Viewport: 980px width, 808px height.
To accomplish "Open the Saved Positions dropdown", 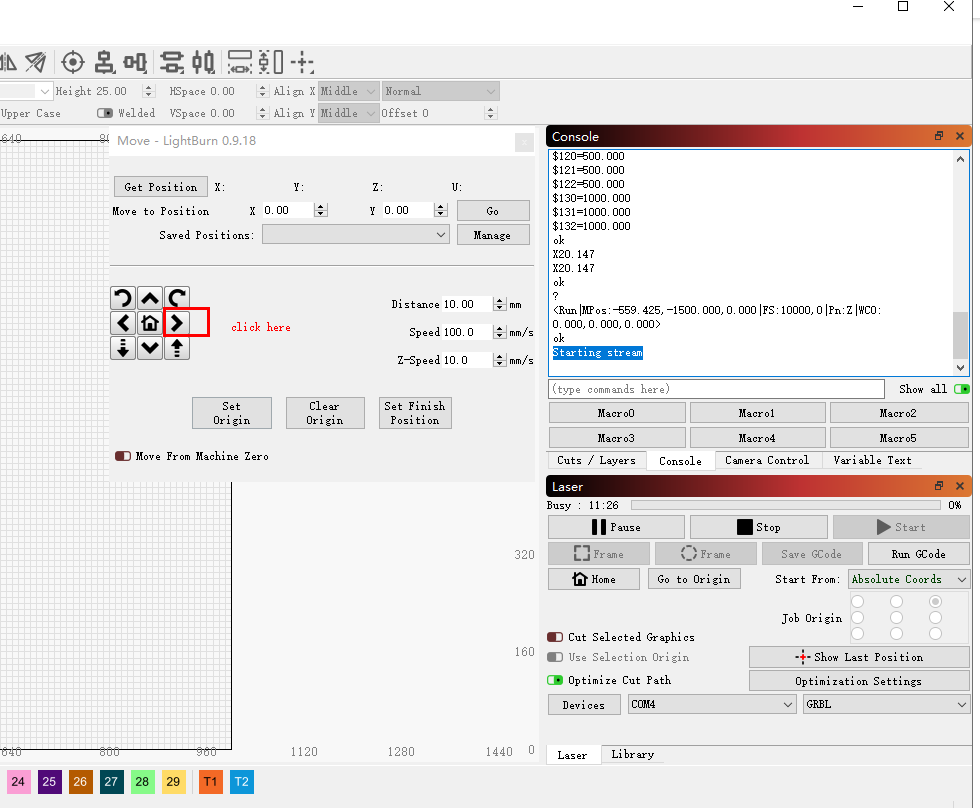I will [x=355, y=235].
